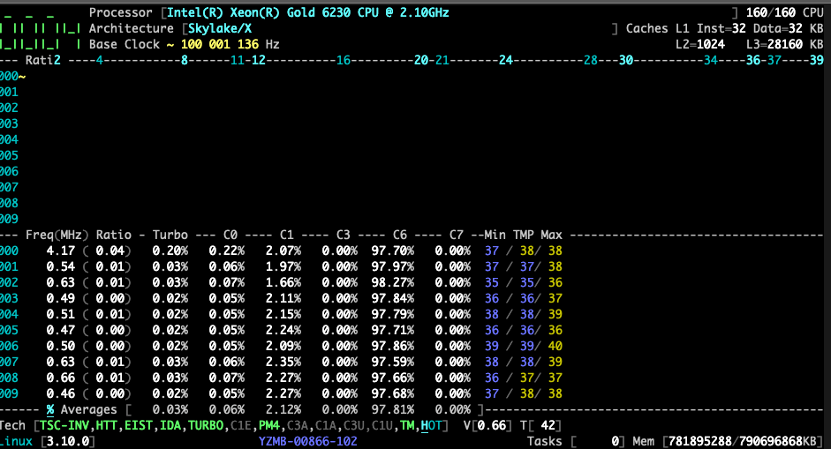Viewport: 832px width, 450px height.
Task: Click the PM4 tech flag
Action: click(269, 426)
